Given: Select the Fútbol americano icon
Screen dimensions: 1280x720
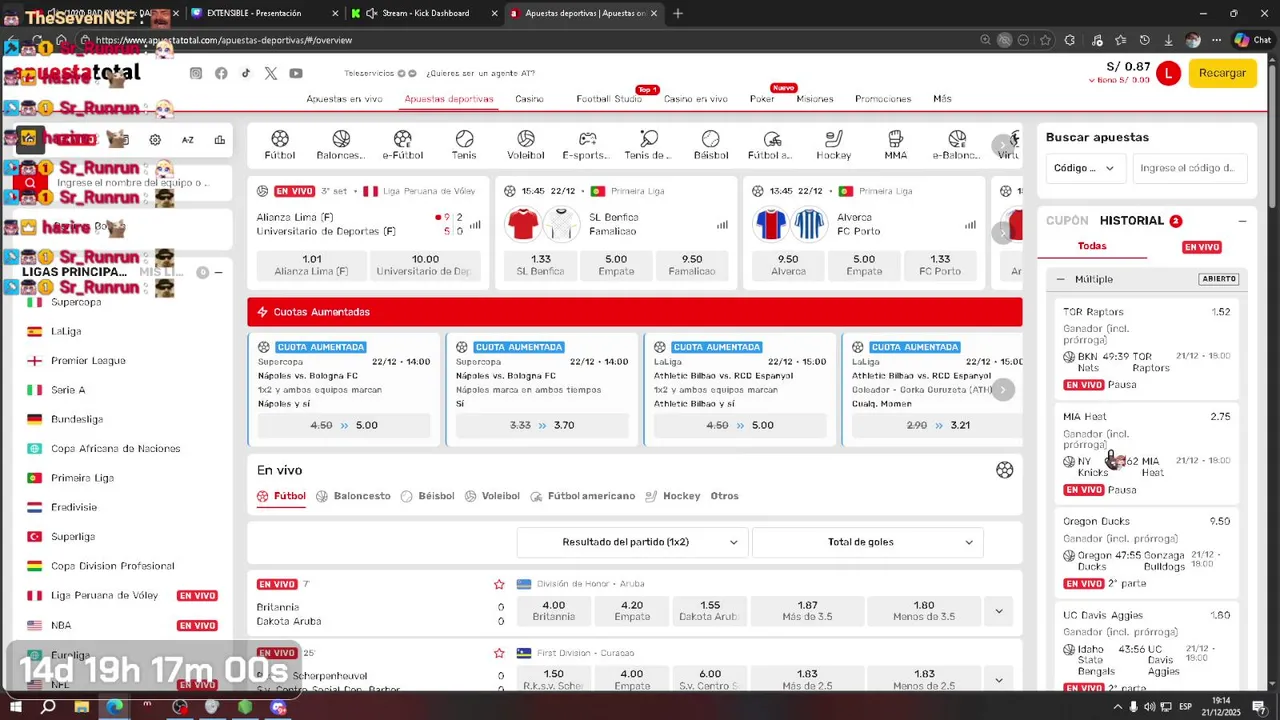Looking at the screenshot, I should (x=771, y=145).
